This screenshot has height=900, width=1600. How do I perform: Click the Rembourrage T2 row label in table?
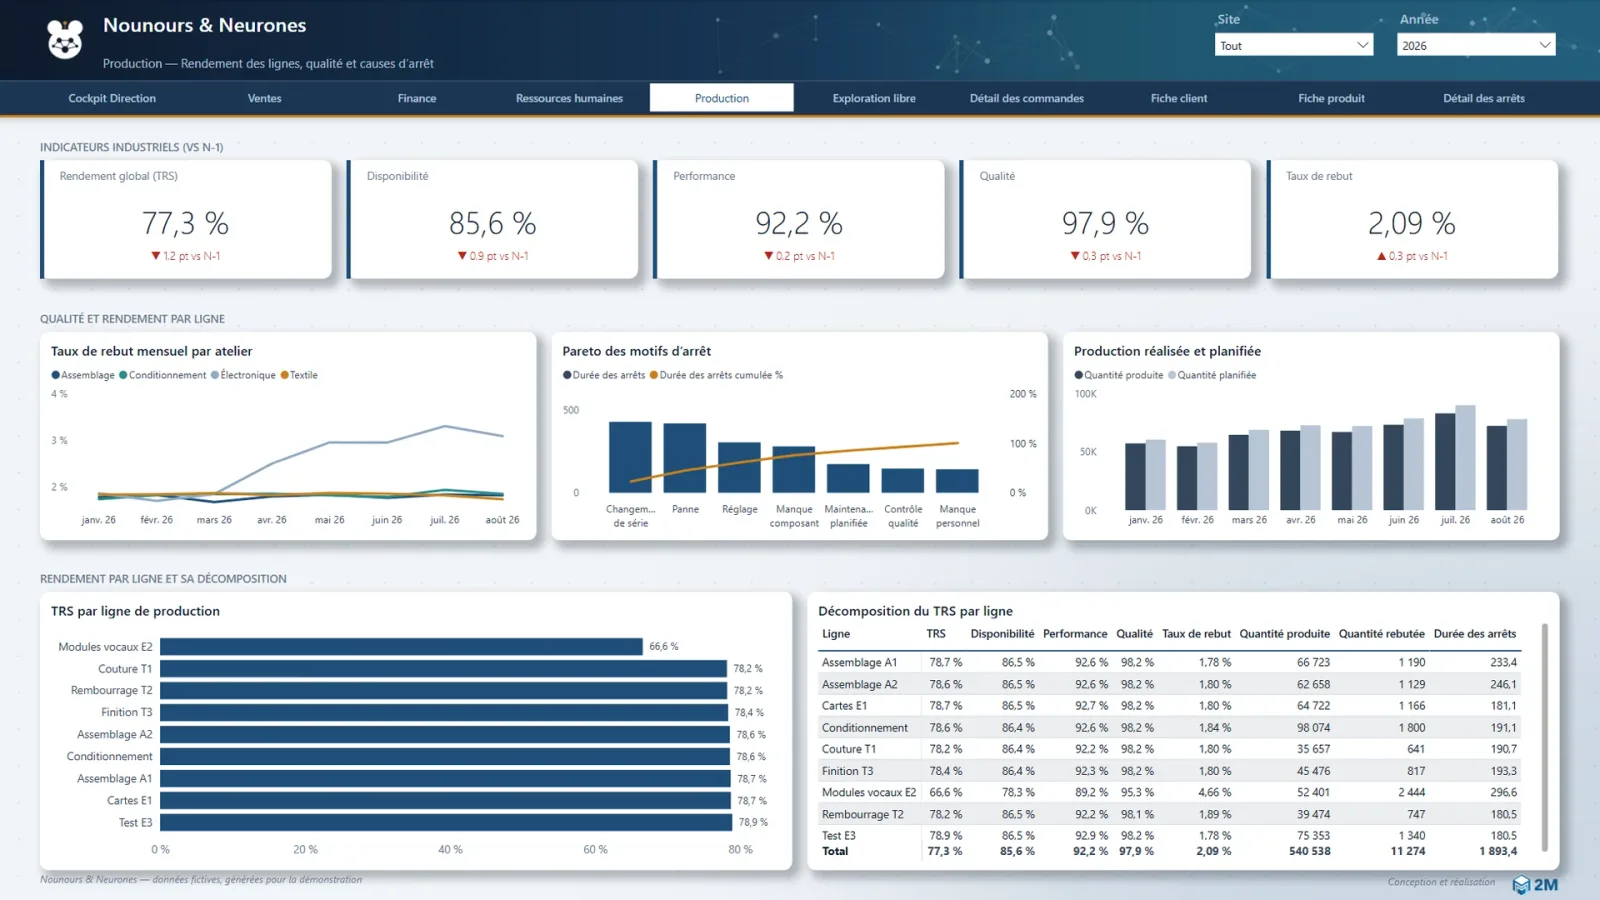coord(863,814)
